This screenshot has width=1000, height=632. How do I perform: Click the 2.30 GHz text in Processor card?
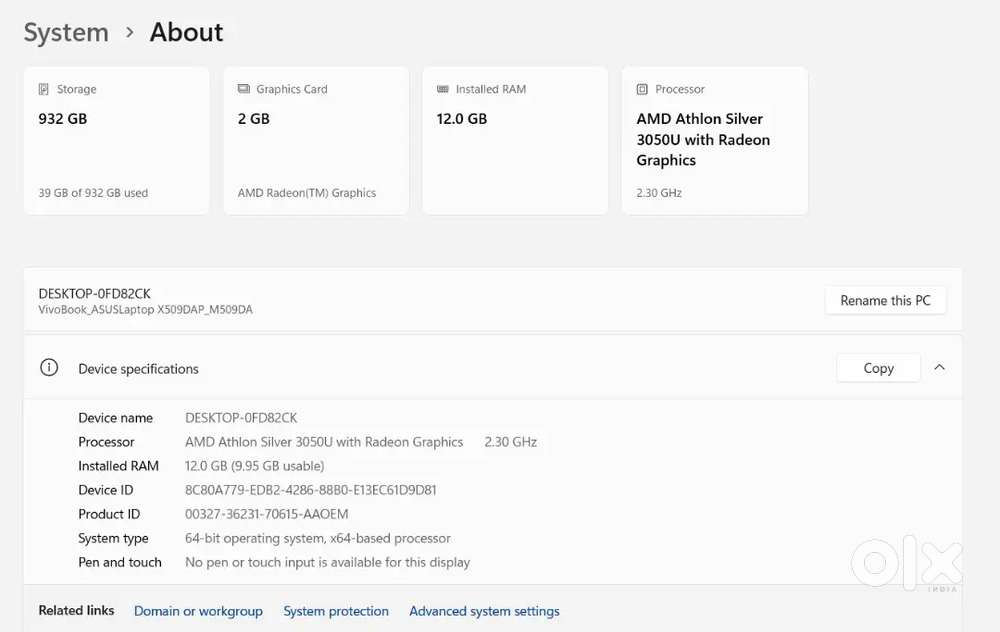[x=659, y=193]
